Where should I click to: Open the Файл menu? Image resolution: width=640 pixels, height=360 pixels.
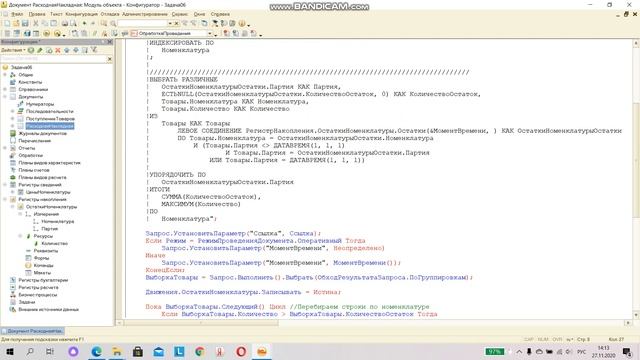[17, 14]
